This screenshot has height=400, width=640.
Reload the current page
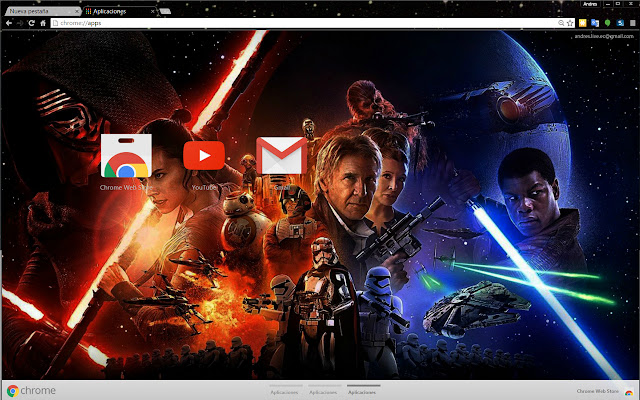[x=31, y=23]
